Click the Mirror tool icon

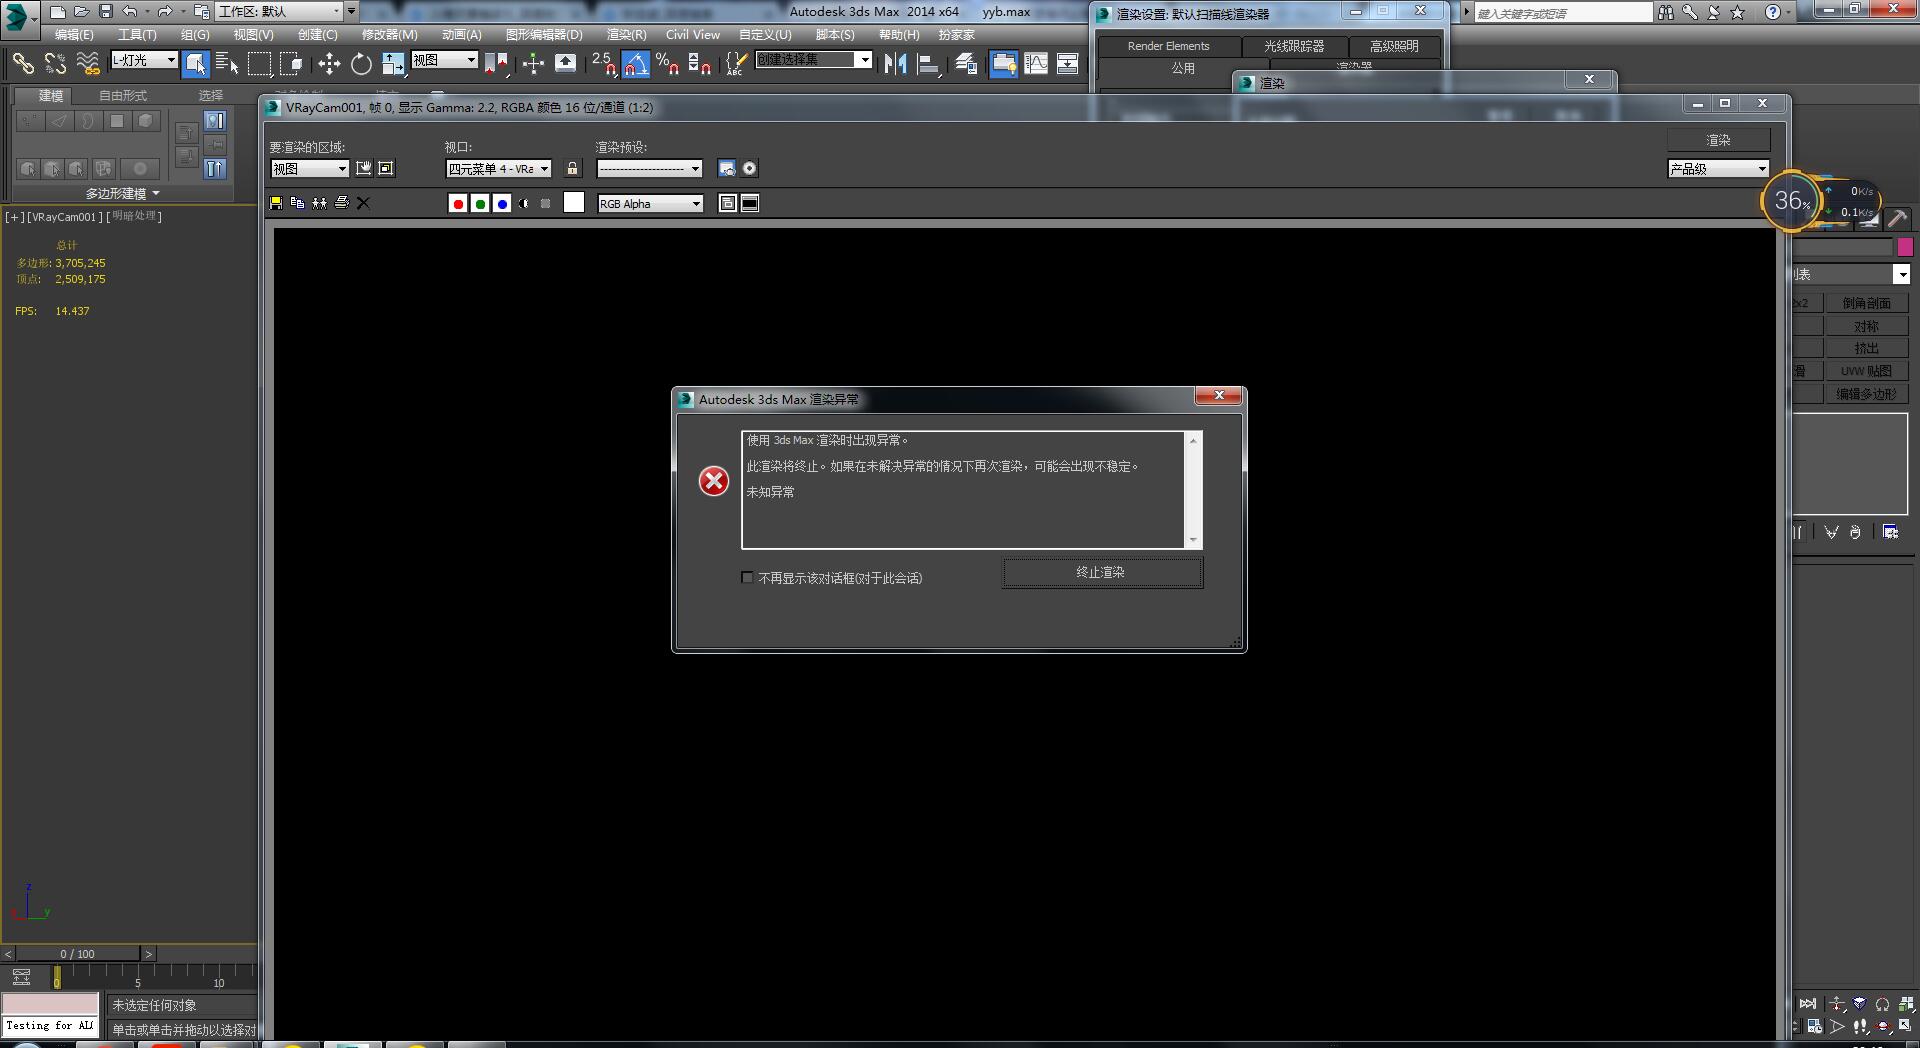click(x=895, y=64)
